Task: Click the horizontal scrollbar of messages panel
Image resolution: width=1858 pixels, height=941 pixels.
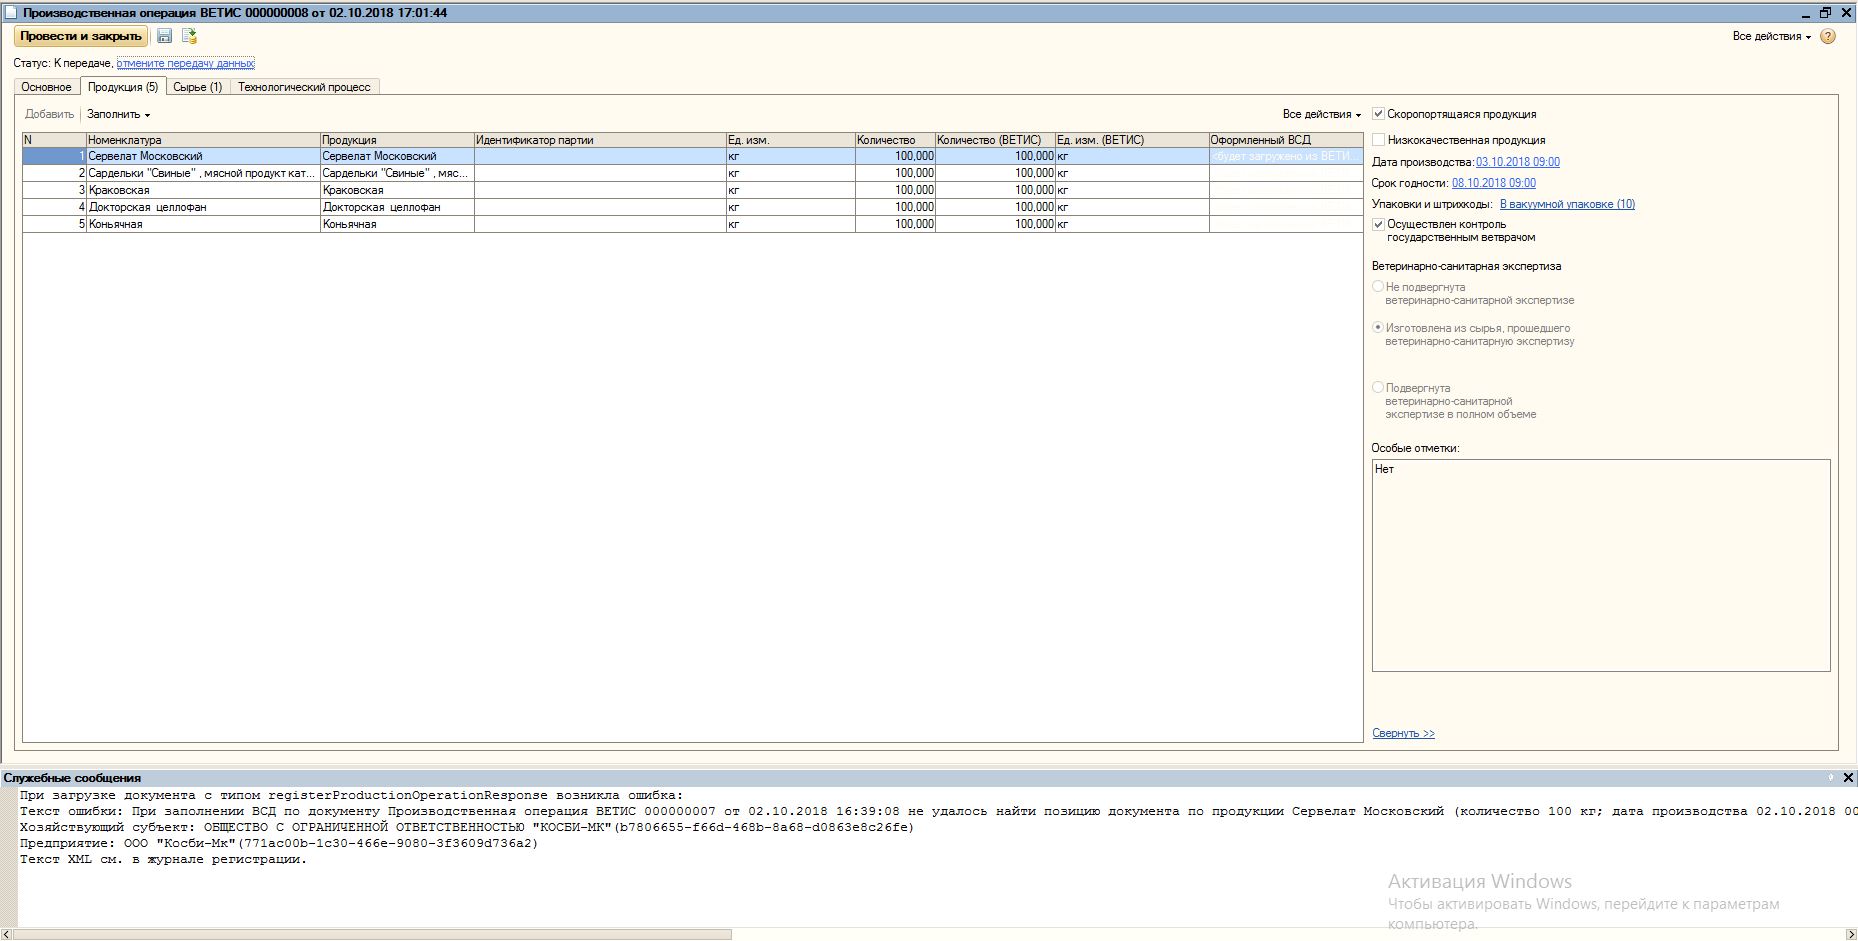Action: click(x=374, y=935)
